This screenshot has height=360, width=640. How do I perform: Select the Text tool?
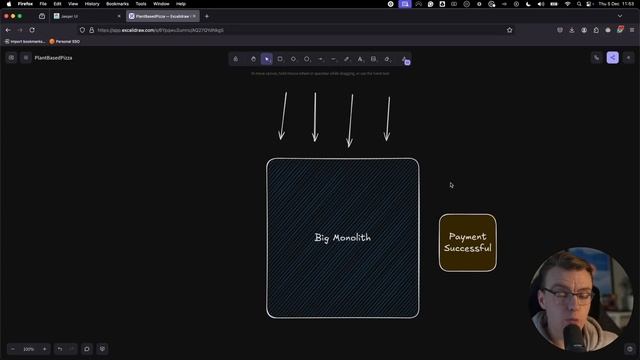pos(360,59)
